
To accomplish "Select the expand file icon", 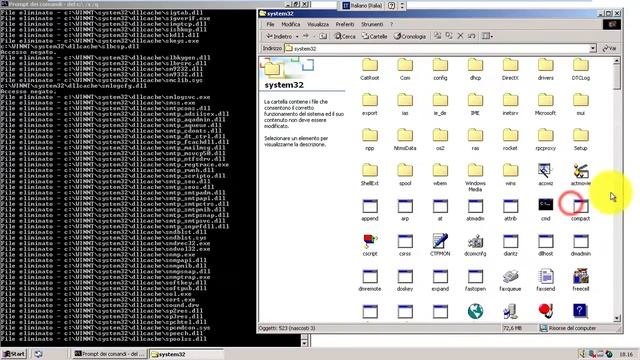I will coord(440,280).
